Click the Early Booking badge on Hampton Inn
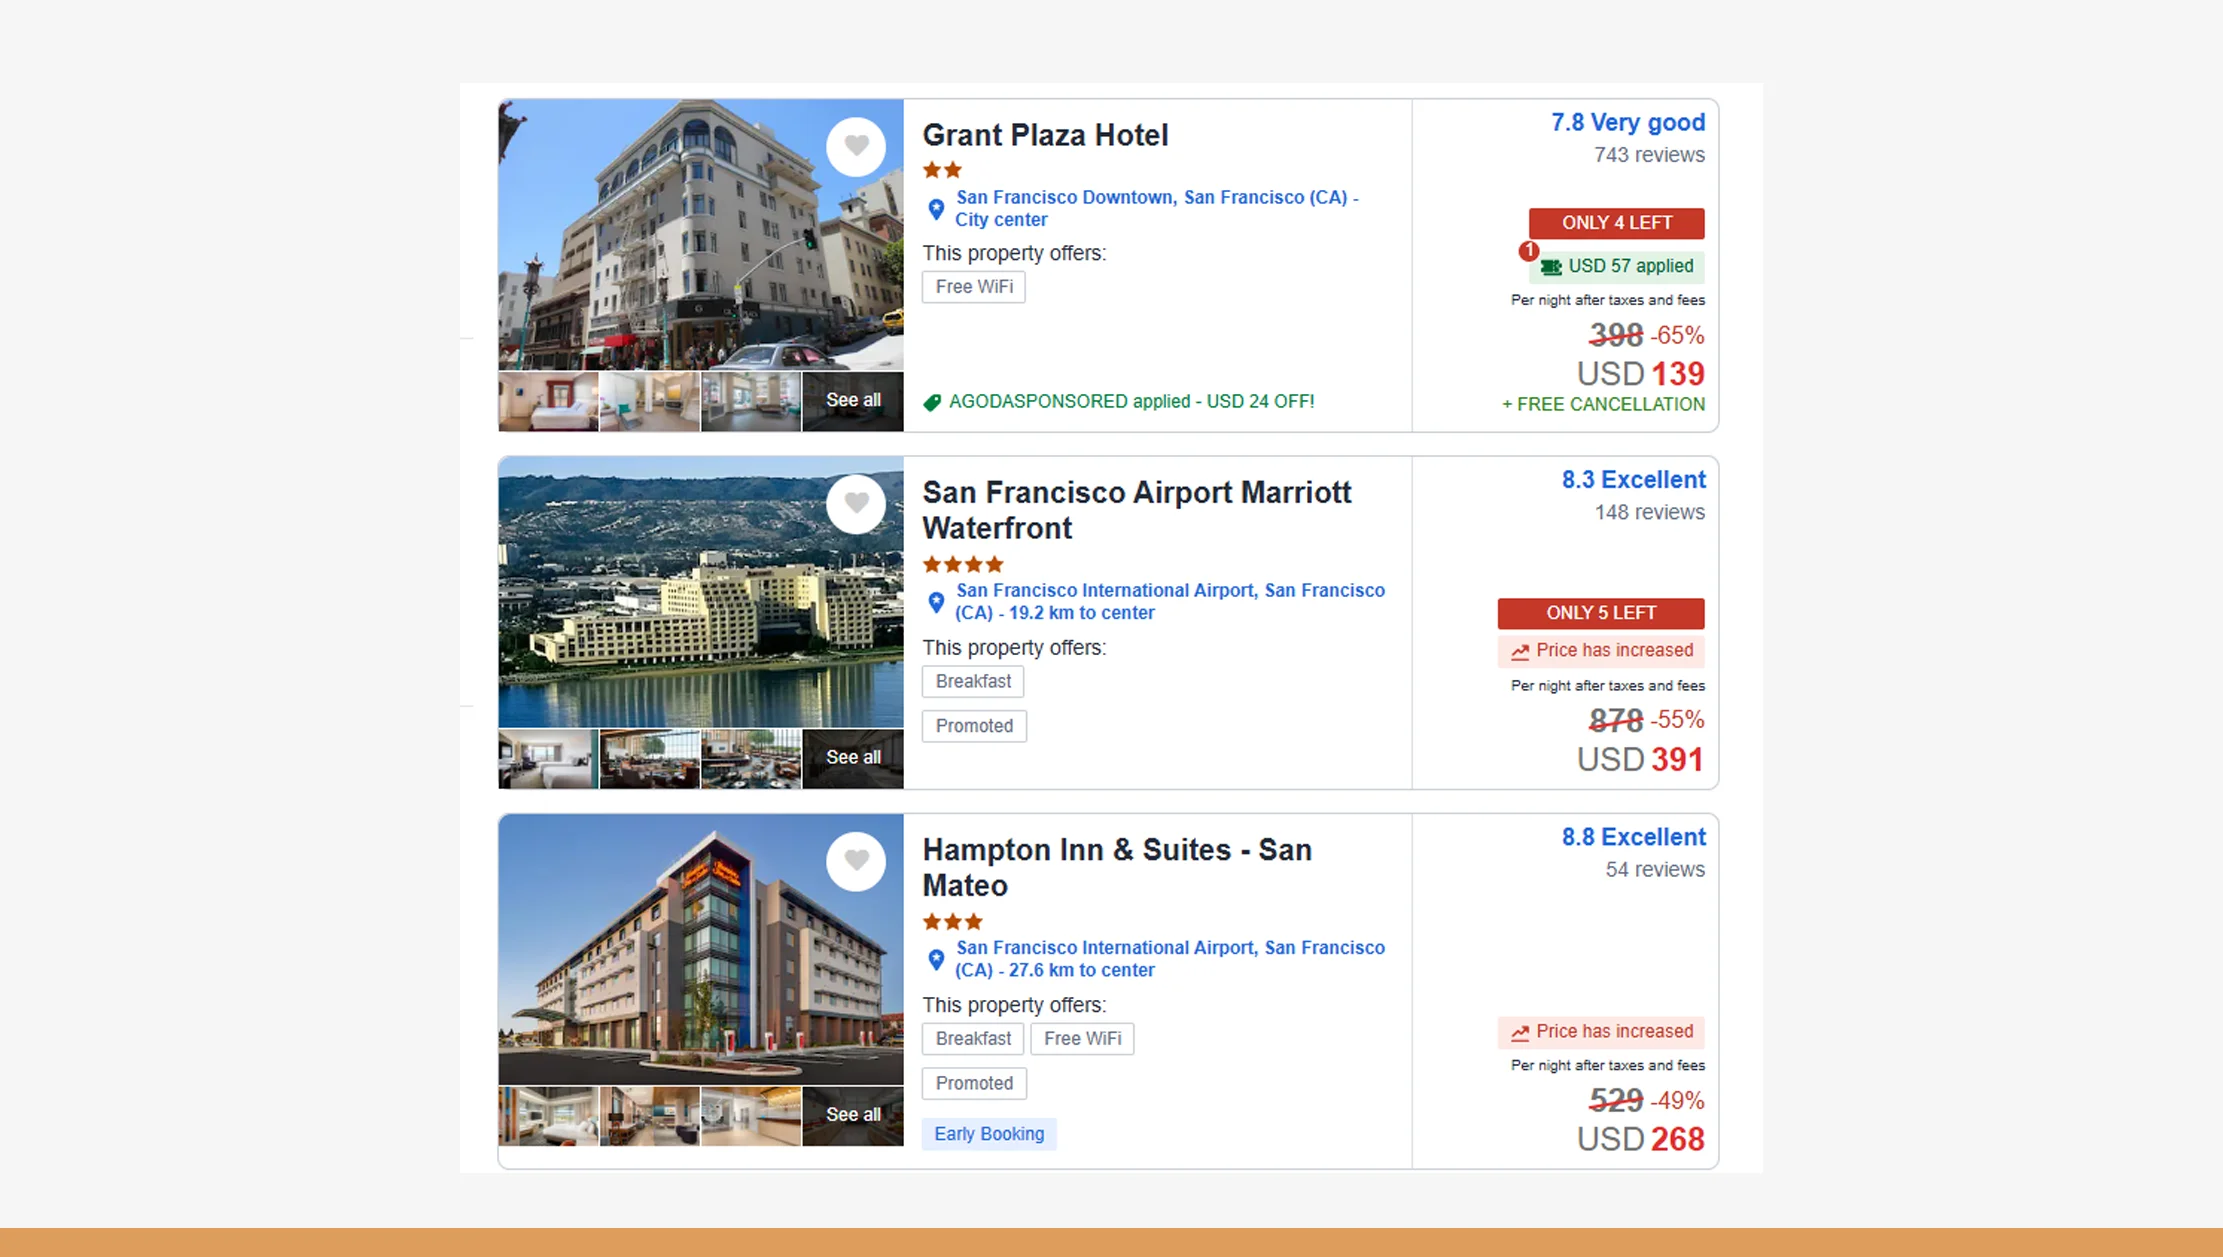The height and width of the screenshot is (1257, 2223). (x=988, y=1133)
